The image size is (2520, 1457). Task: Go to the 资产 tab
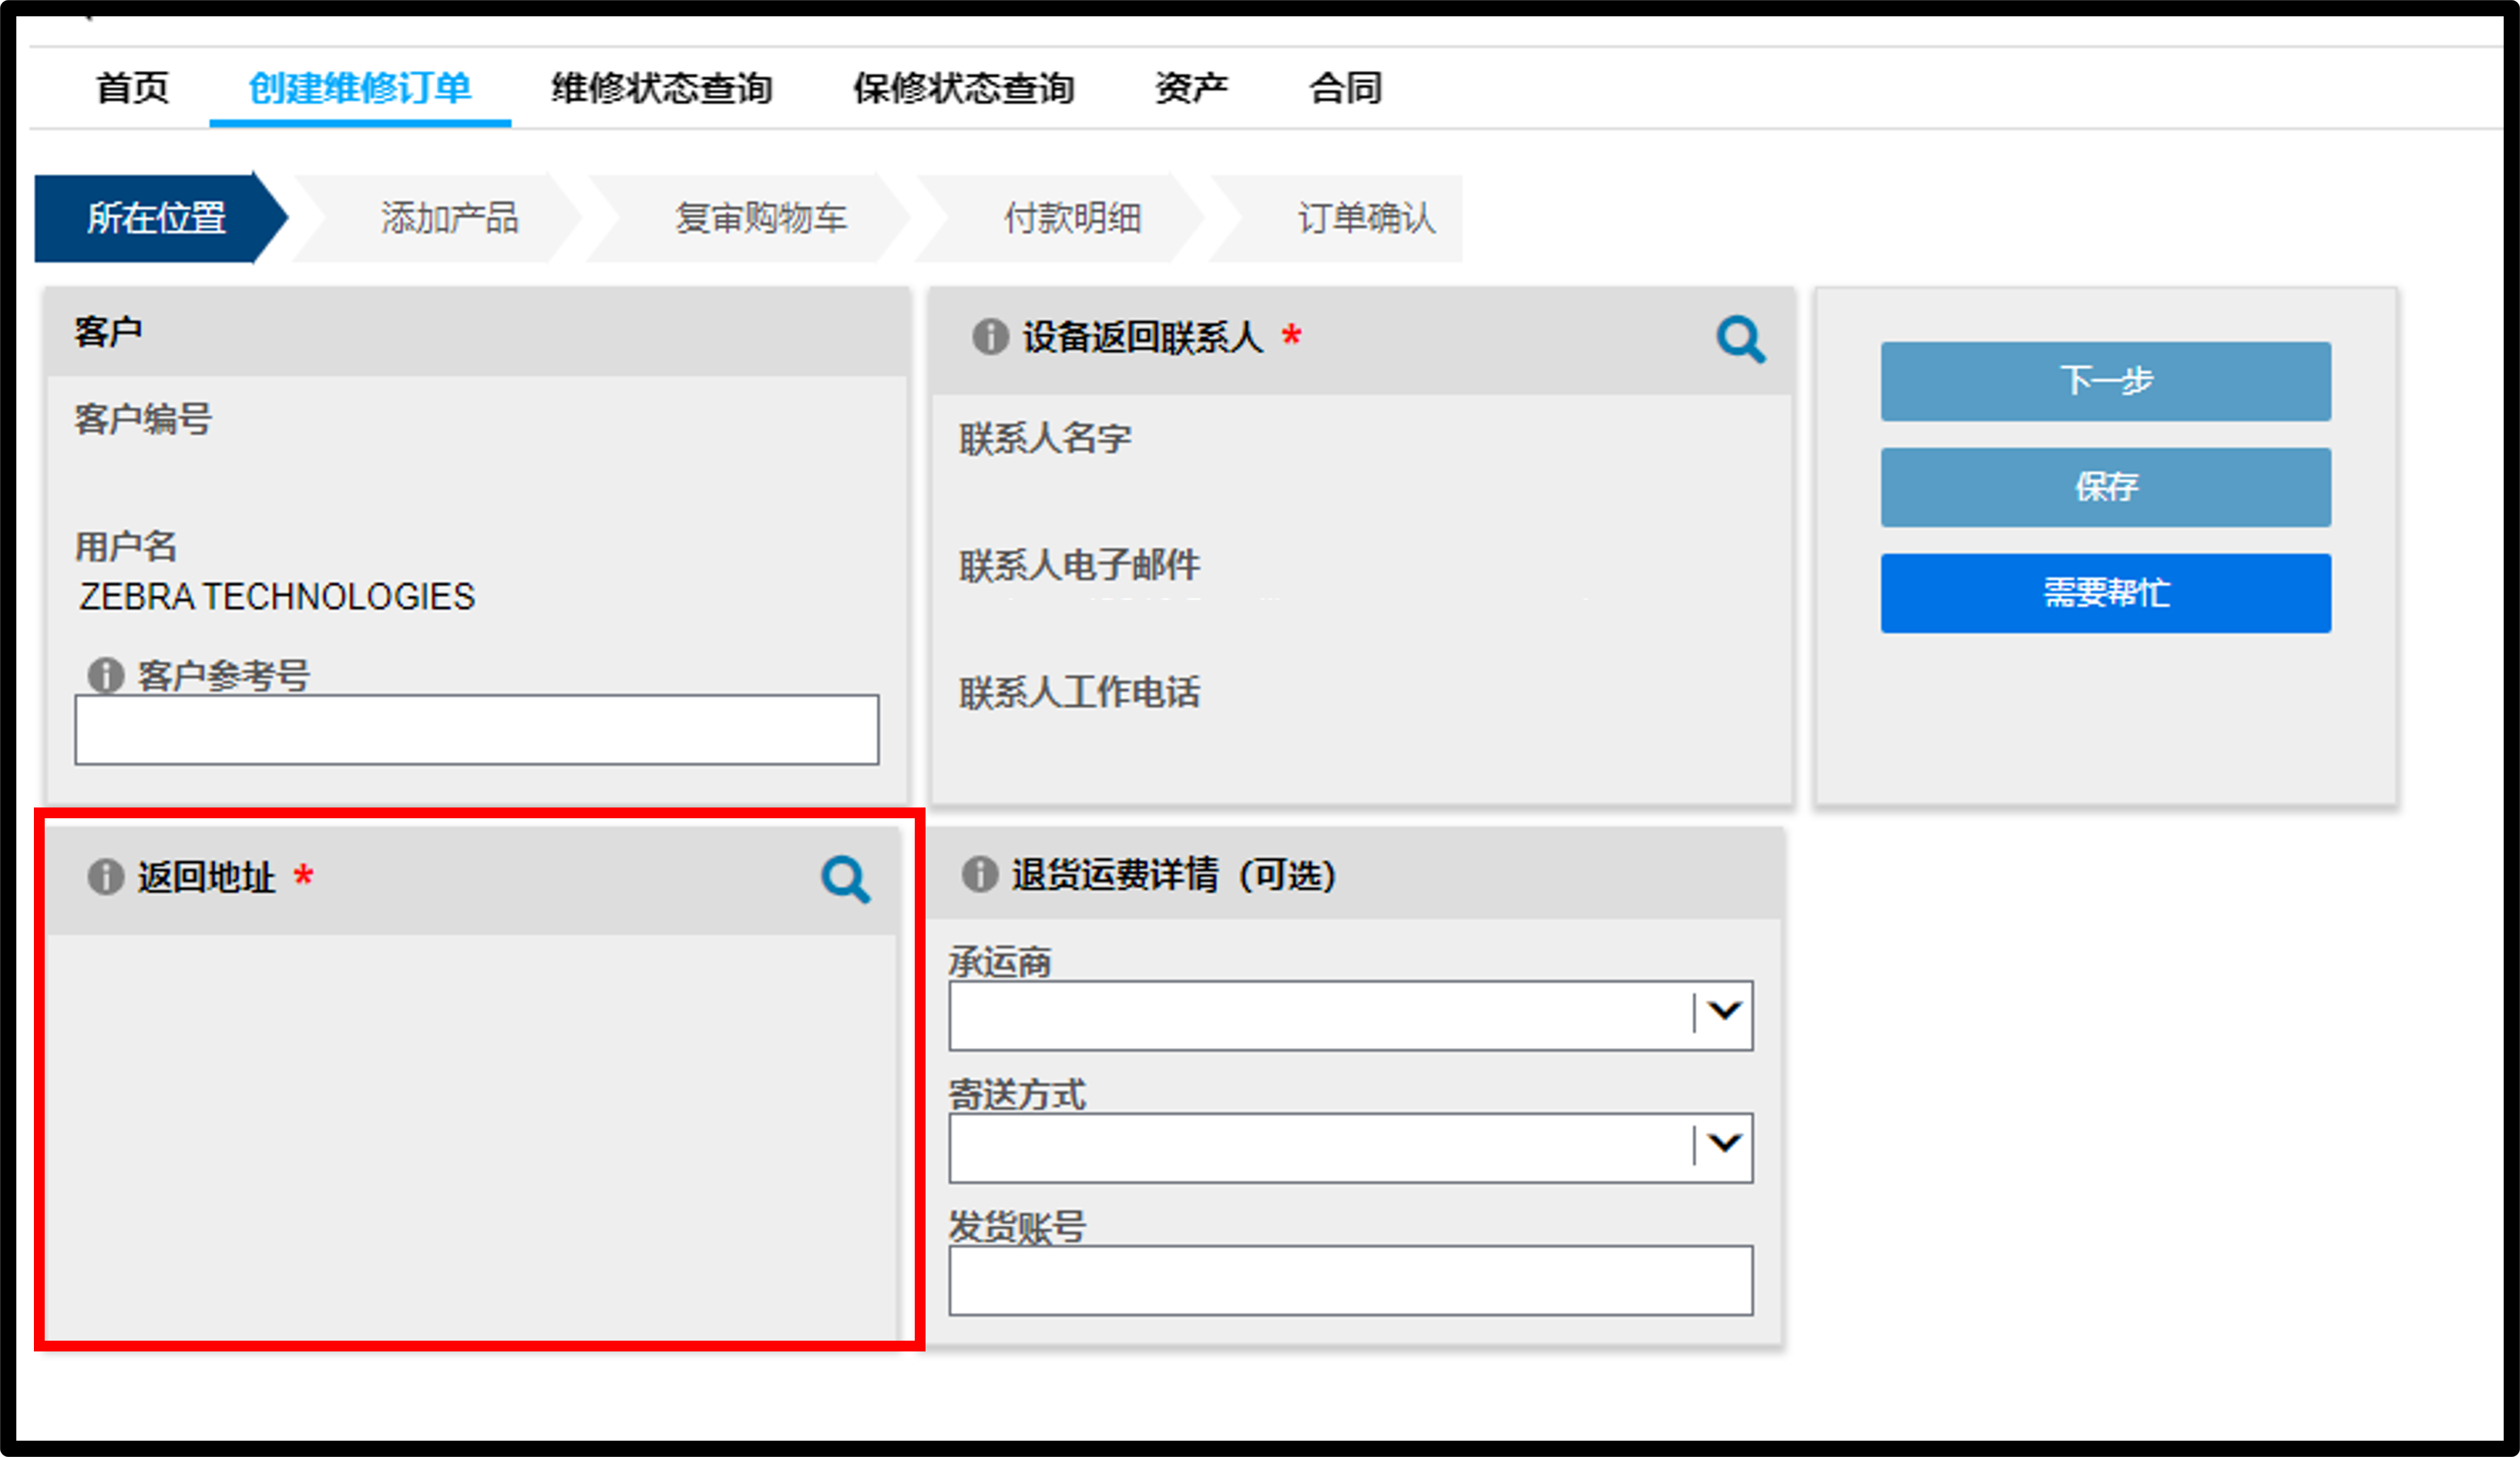tap(1192, 88)
